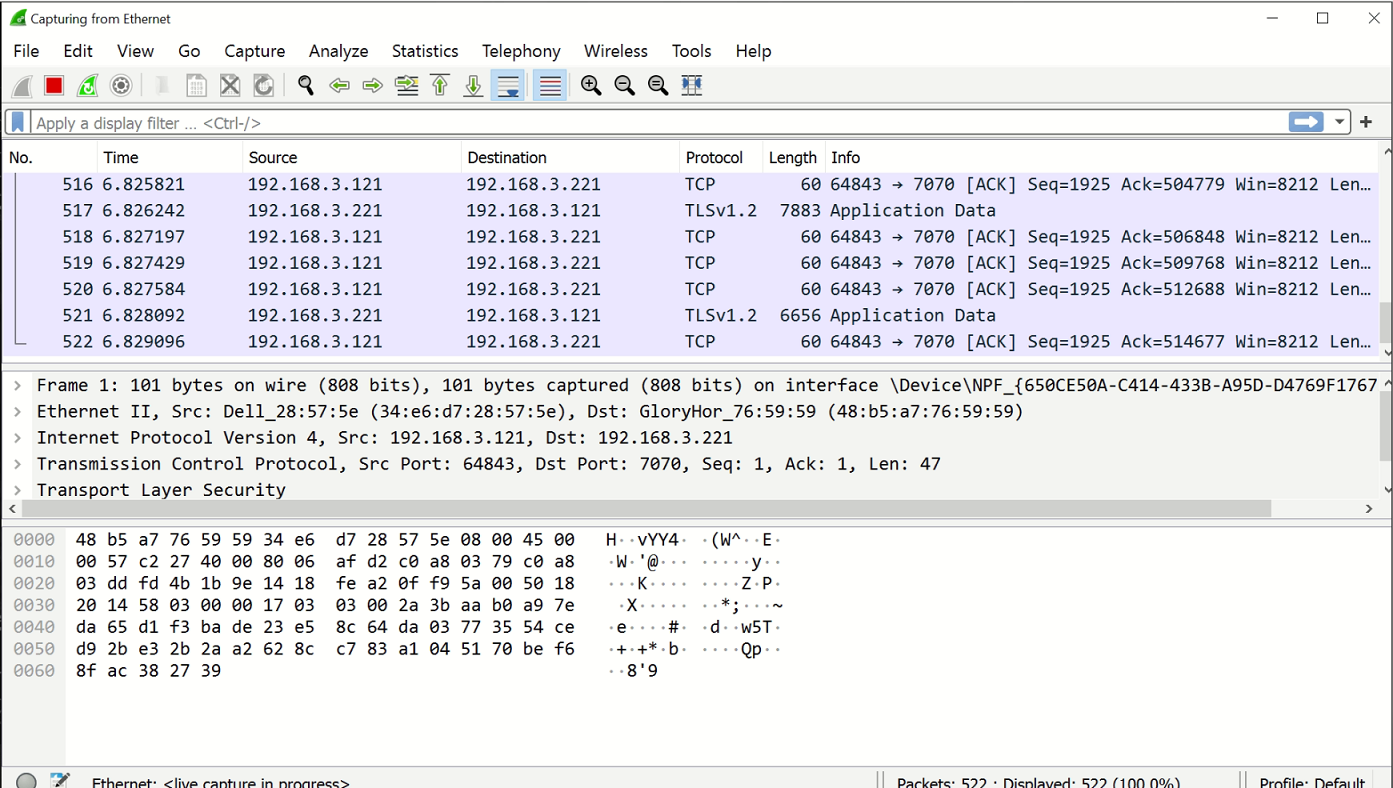Stop the running capture with red square

(x=54, y=86)
